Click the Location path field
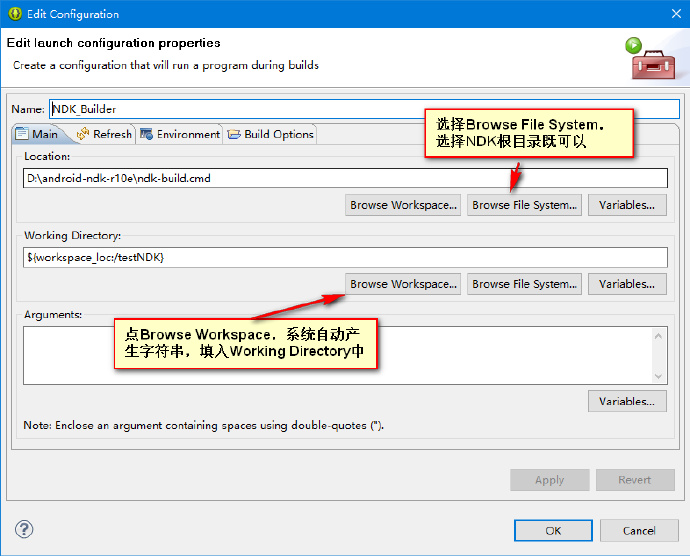Image resolution: width=690 pixels, height=556 pixels. click(345, 178)
